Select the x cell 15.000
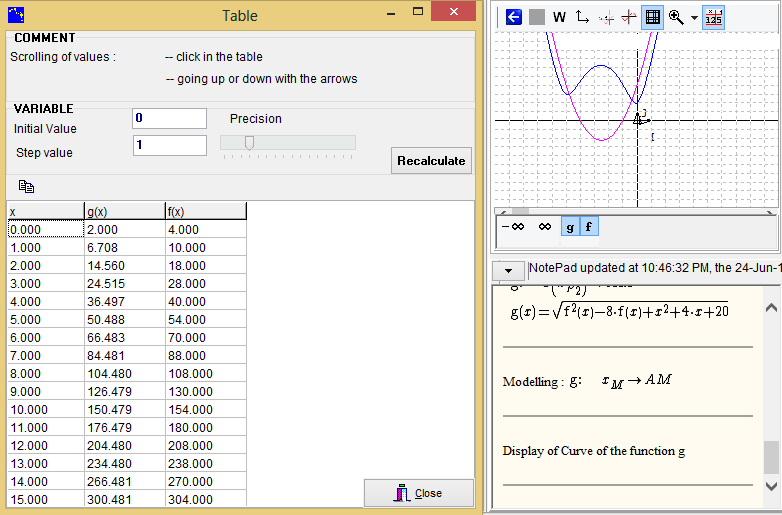The width and height of the screenshot is (782, 515). click(46, 499)
